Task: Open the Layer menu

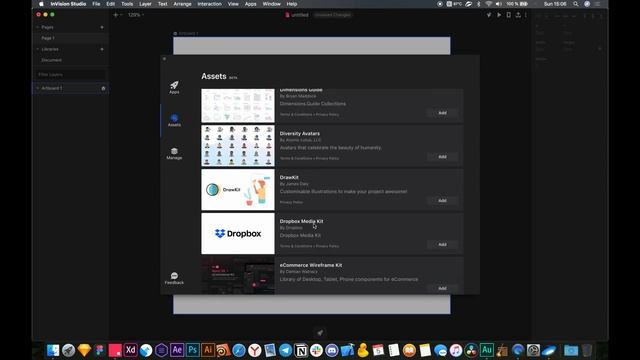Action: coord(145,4)
